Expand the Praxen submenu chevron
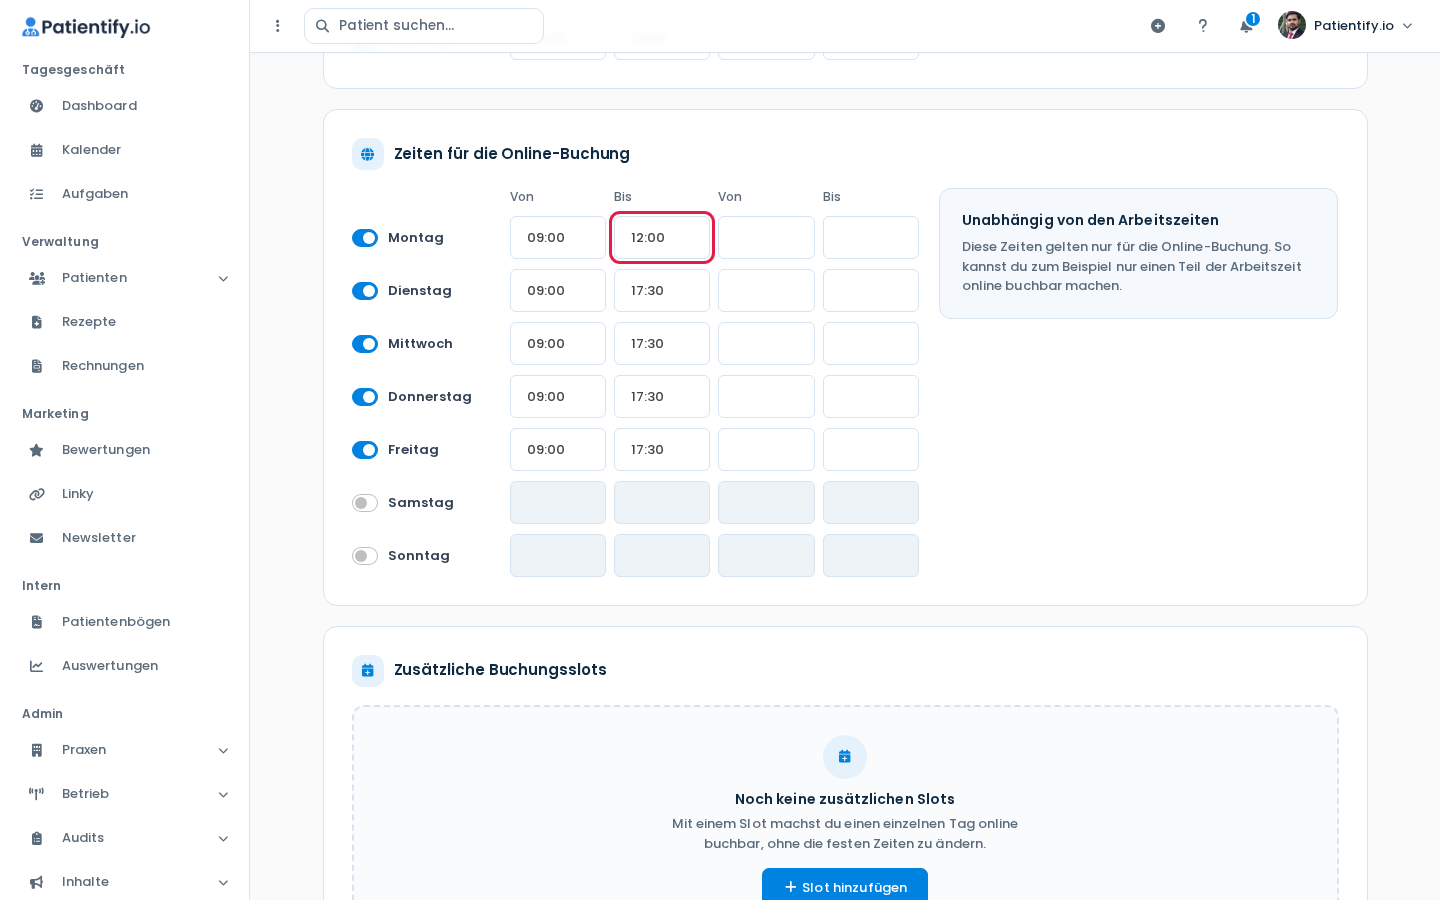The width and height of the screenshot is (1440, 900). pyautogui.click(x=223, y=751)
